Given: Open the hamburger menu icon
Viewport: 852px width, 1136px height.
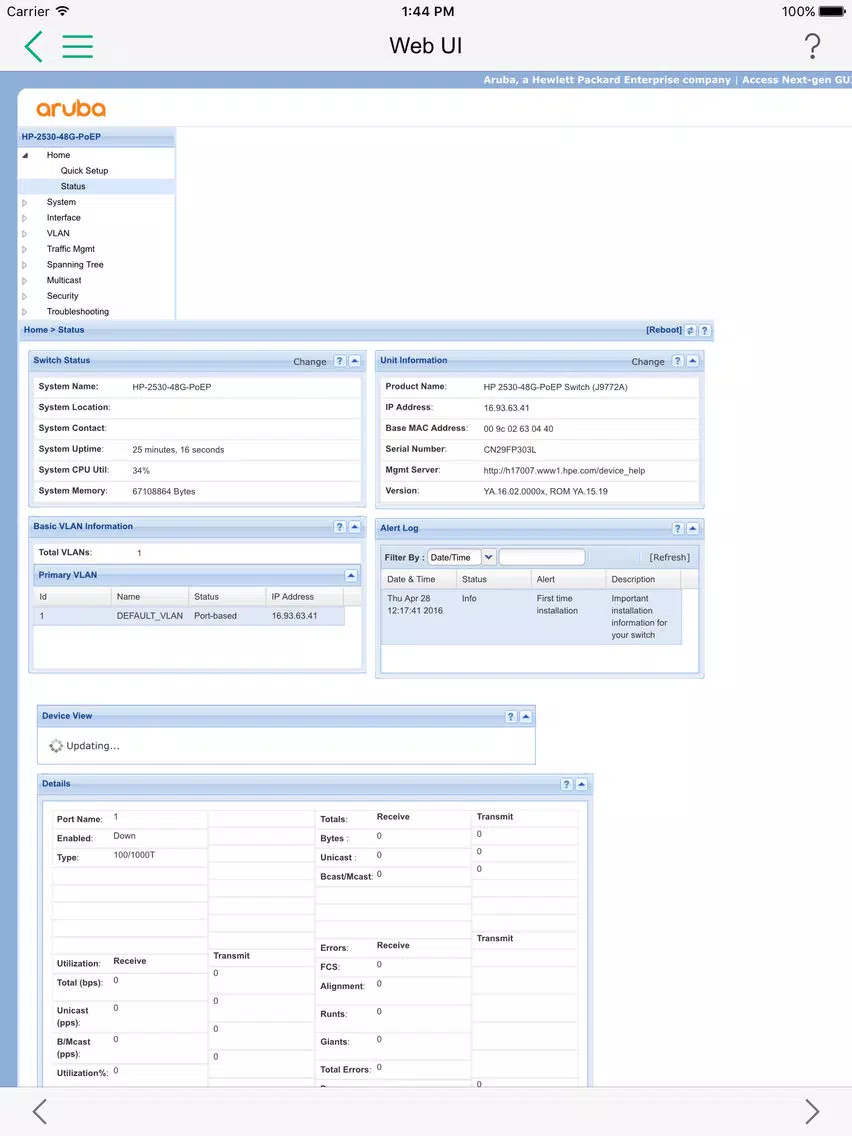Looking at the screenshot, I should tap(78, 46).
